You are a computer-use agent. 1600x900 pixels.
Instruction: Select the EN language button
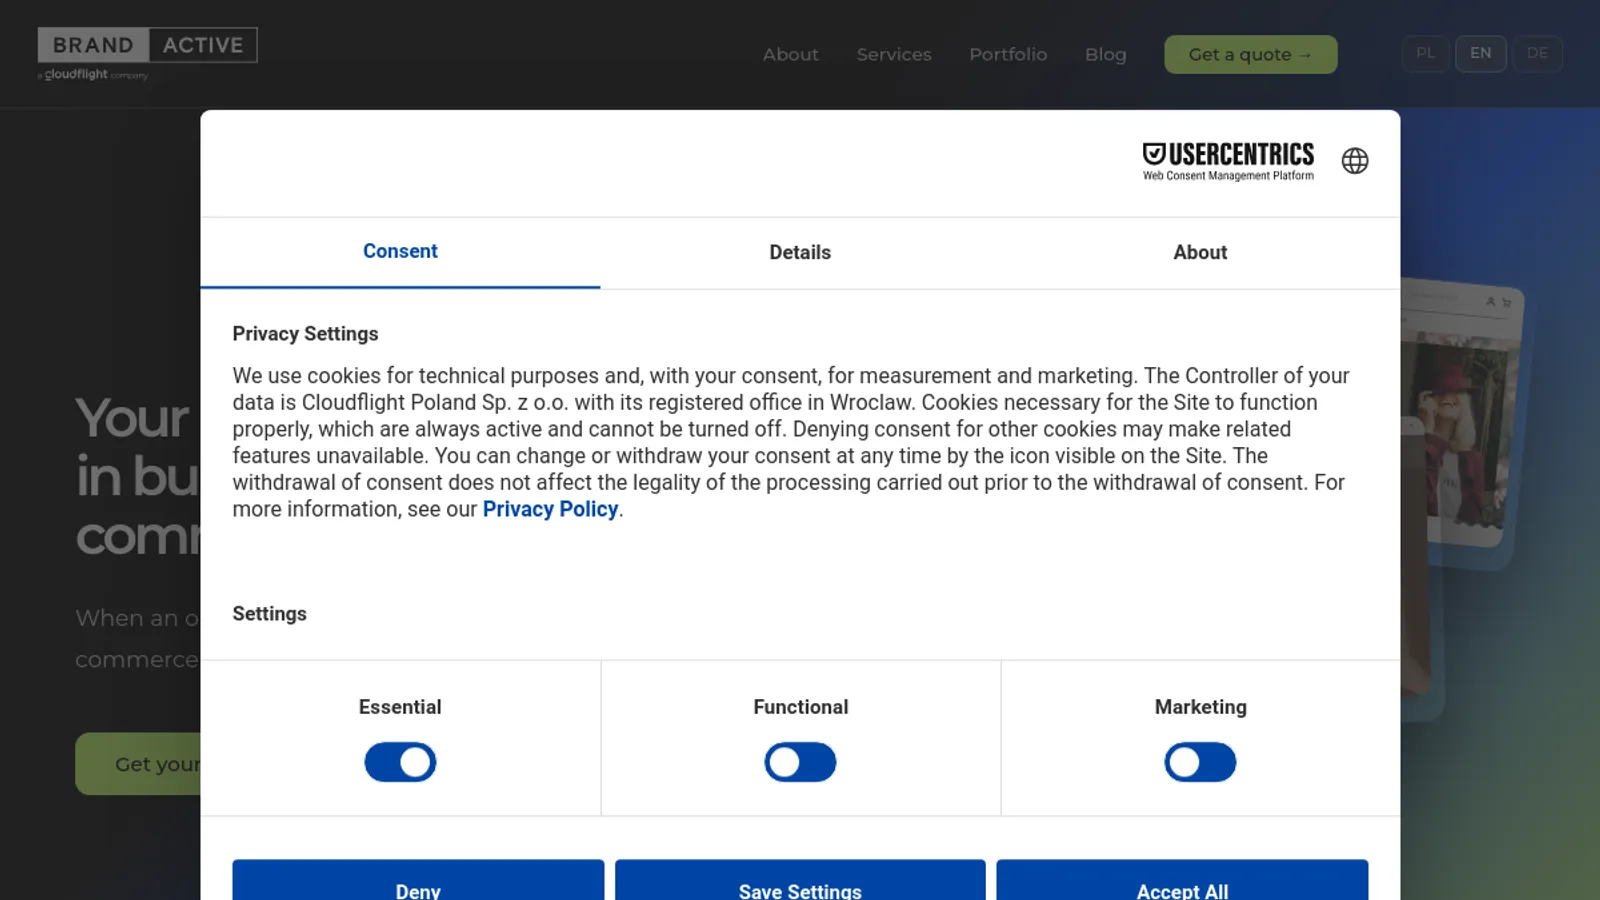pyautogui.click(x=1481, y=53)
